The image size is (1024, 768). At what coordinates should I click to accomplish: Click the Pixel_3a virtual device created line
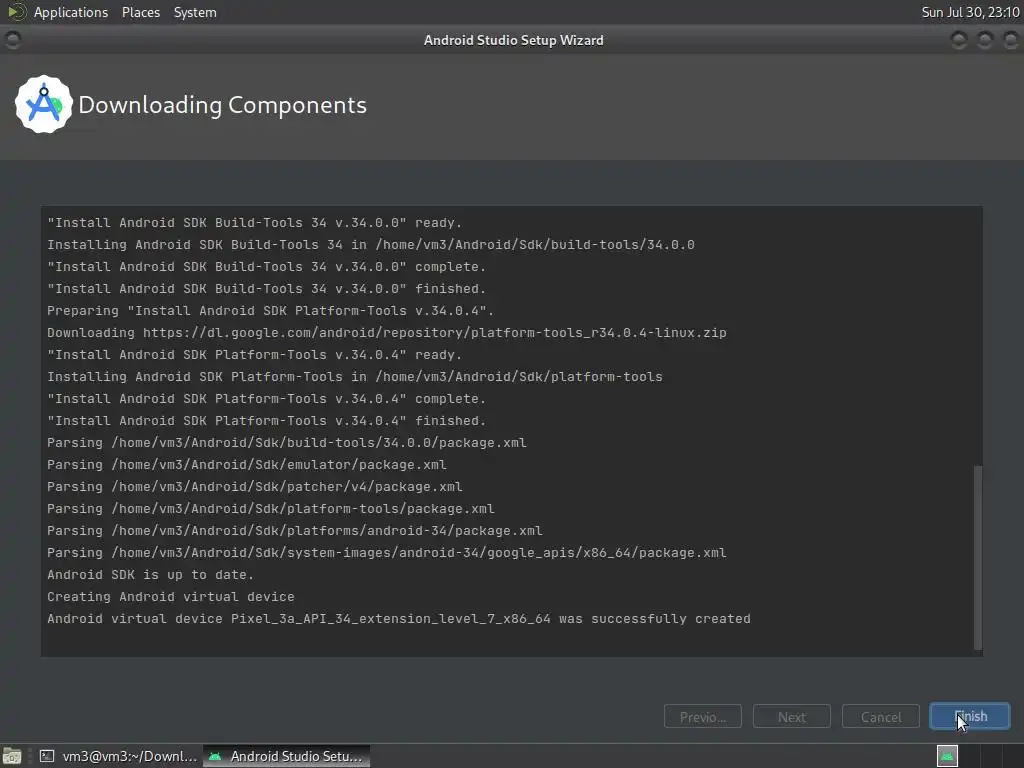(398, 618)
